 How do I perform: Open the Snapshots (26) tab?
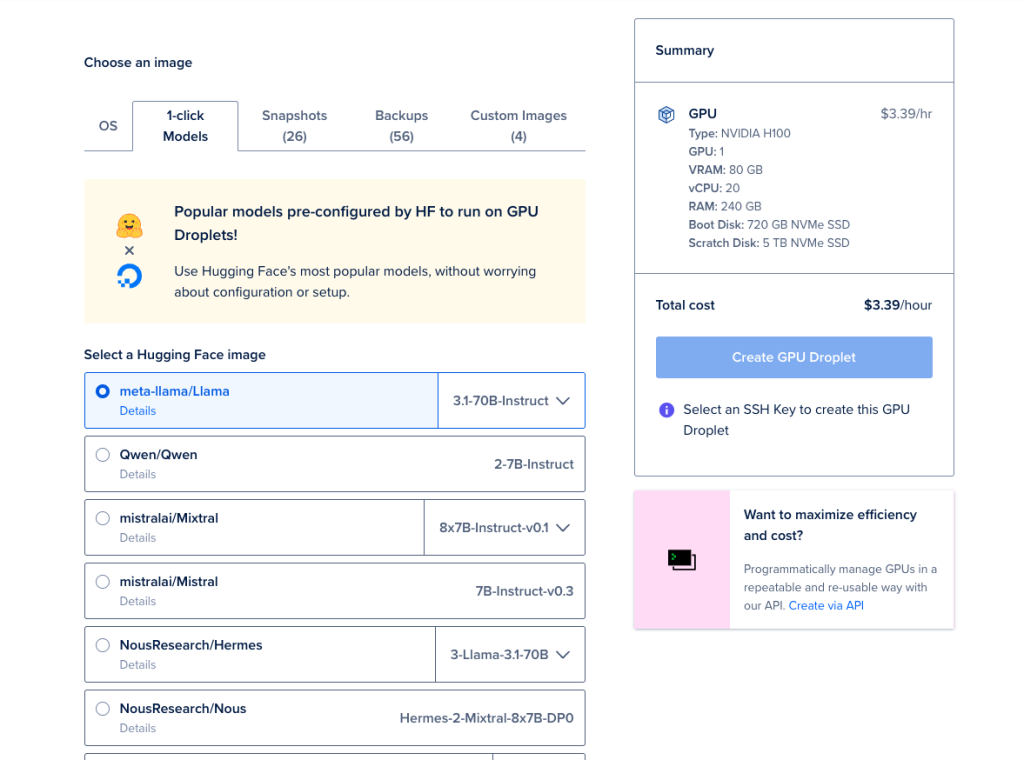pos(295,126)
